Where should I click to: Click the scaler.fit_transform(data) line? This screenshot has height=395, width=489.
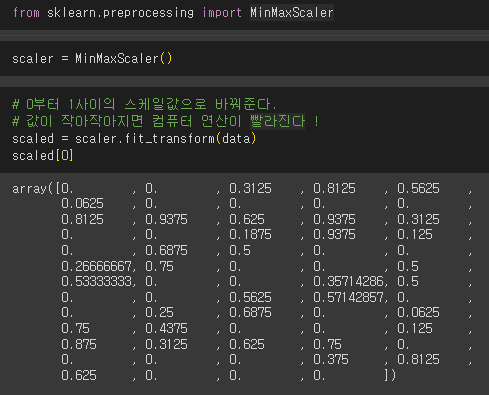(x=134, y=138)
